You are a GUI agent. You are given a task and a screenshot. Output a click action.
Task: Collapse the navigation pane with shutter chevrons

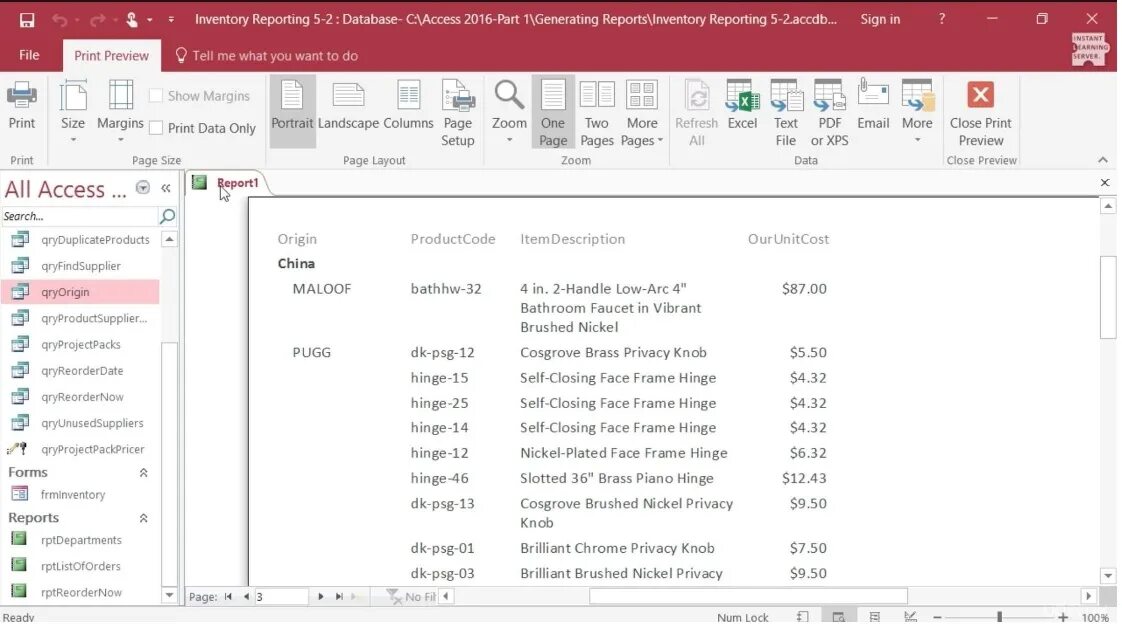tap(166, 188)
